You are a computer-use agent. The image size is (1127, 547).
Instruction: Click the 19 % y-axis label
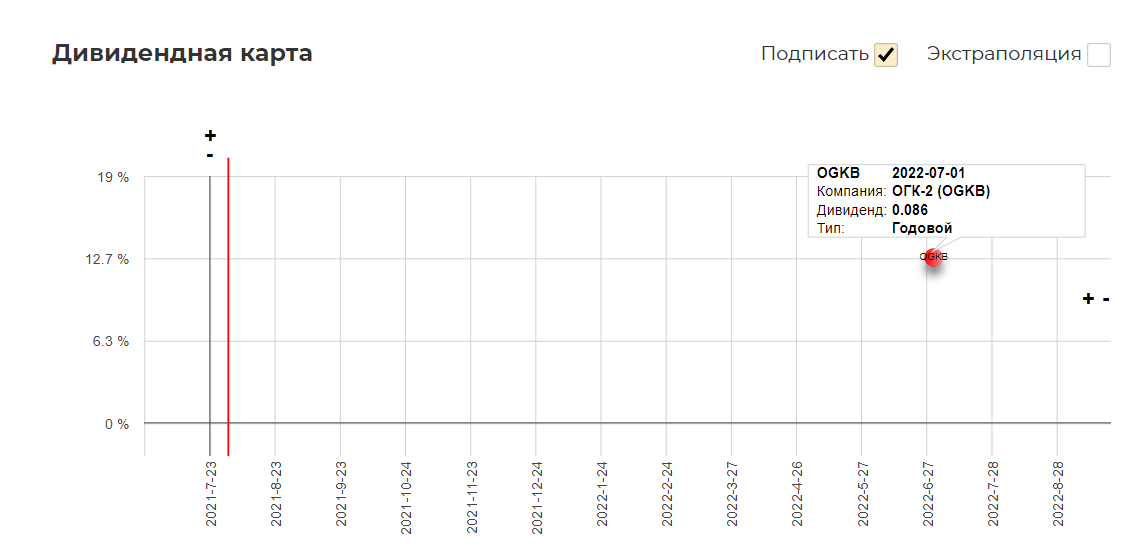click(x=113, y=177)
